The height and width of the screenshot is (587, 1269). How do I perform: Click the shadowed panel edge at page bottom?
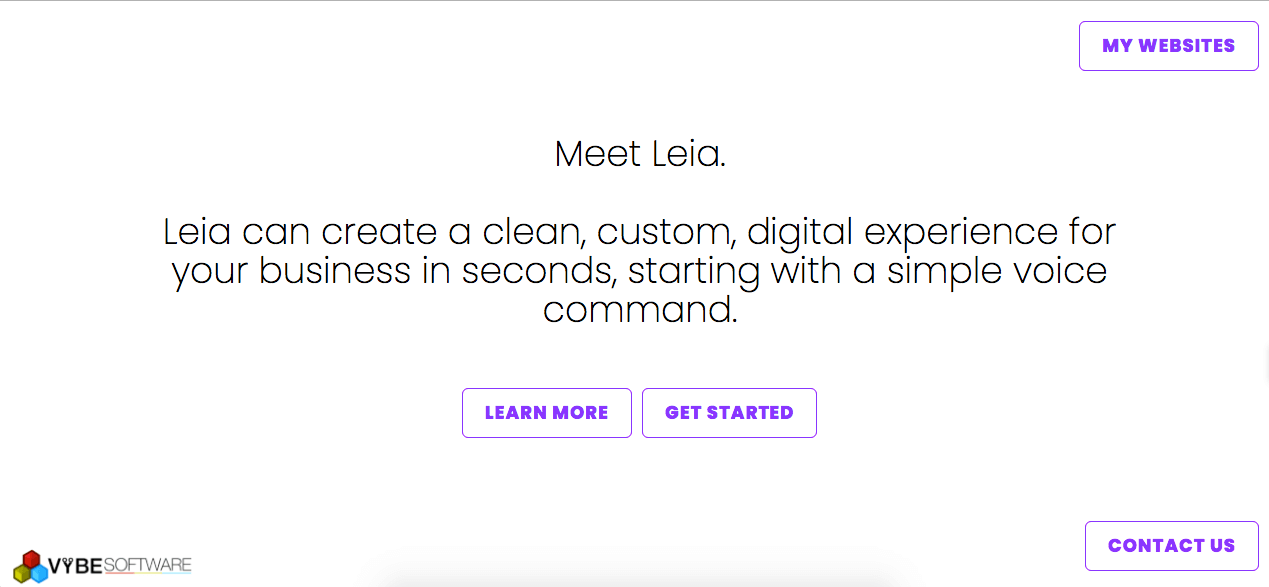coord(635,581)
